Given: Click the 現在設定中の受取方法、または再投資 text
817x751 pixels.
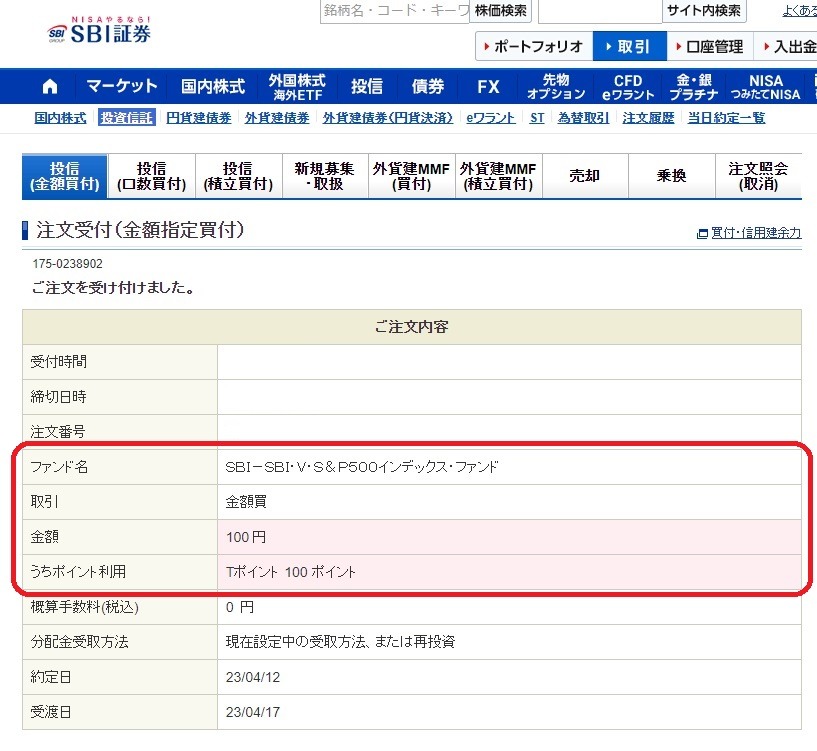Looking at the screenshot, I should point(340,642).
